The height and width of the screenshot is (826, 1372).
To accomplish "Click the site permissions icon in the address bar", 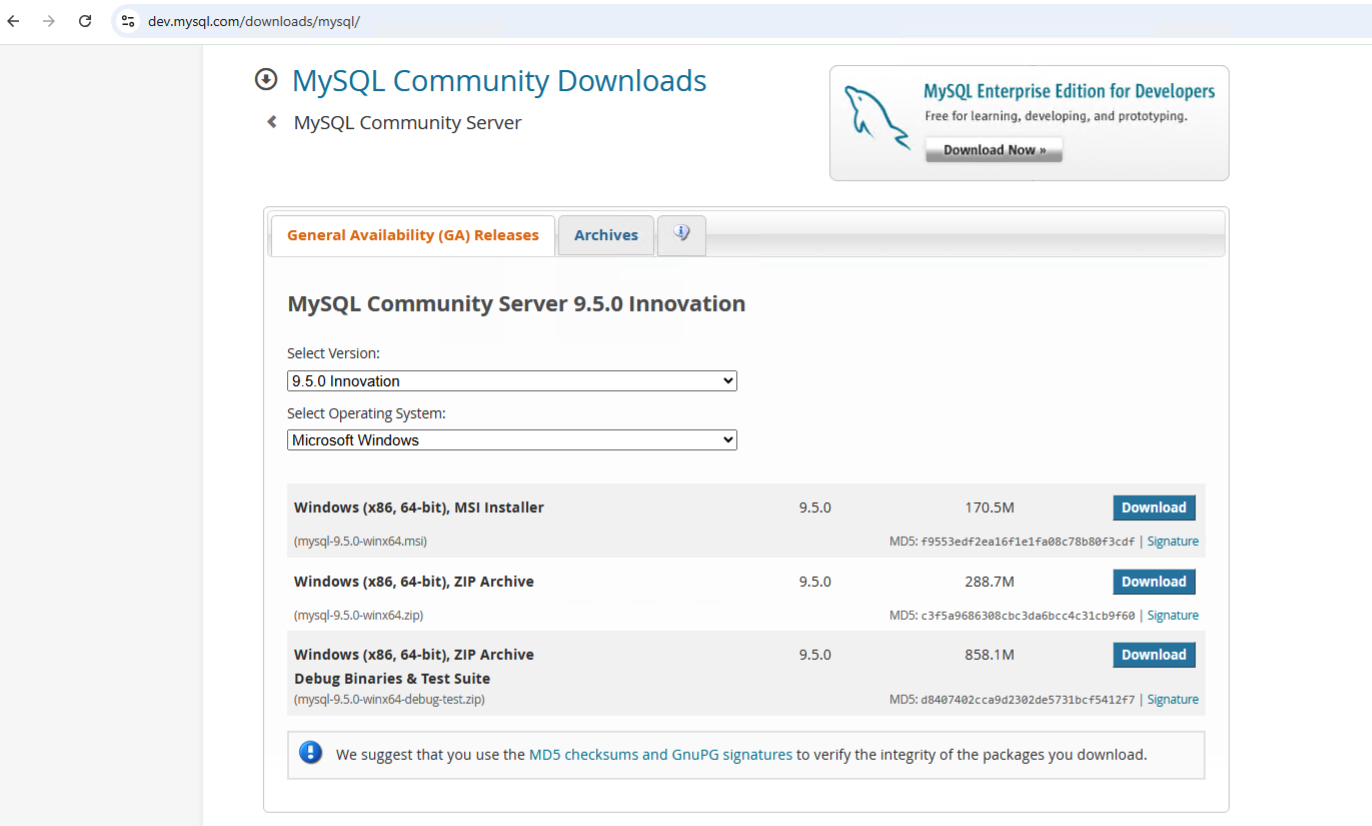I will pos(128,20).
